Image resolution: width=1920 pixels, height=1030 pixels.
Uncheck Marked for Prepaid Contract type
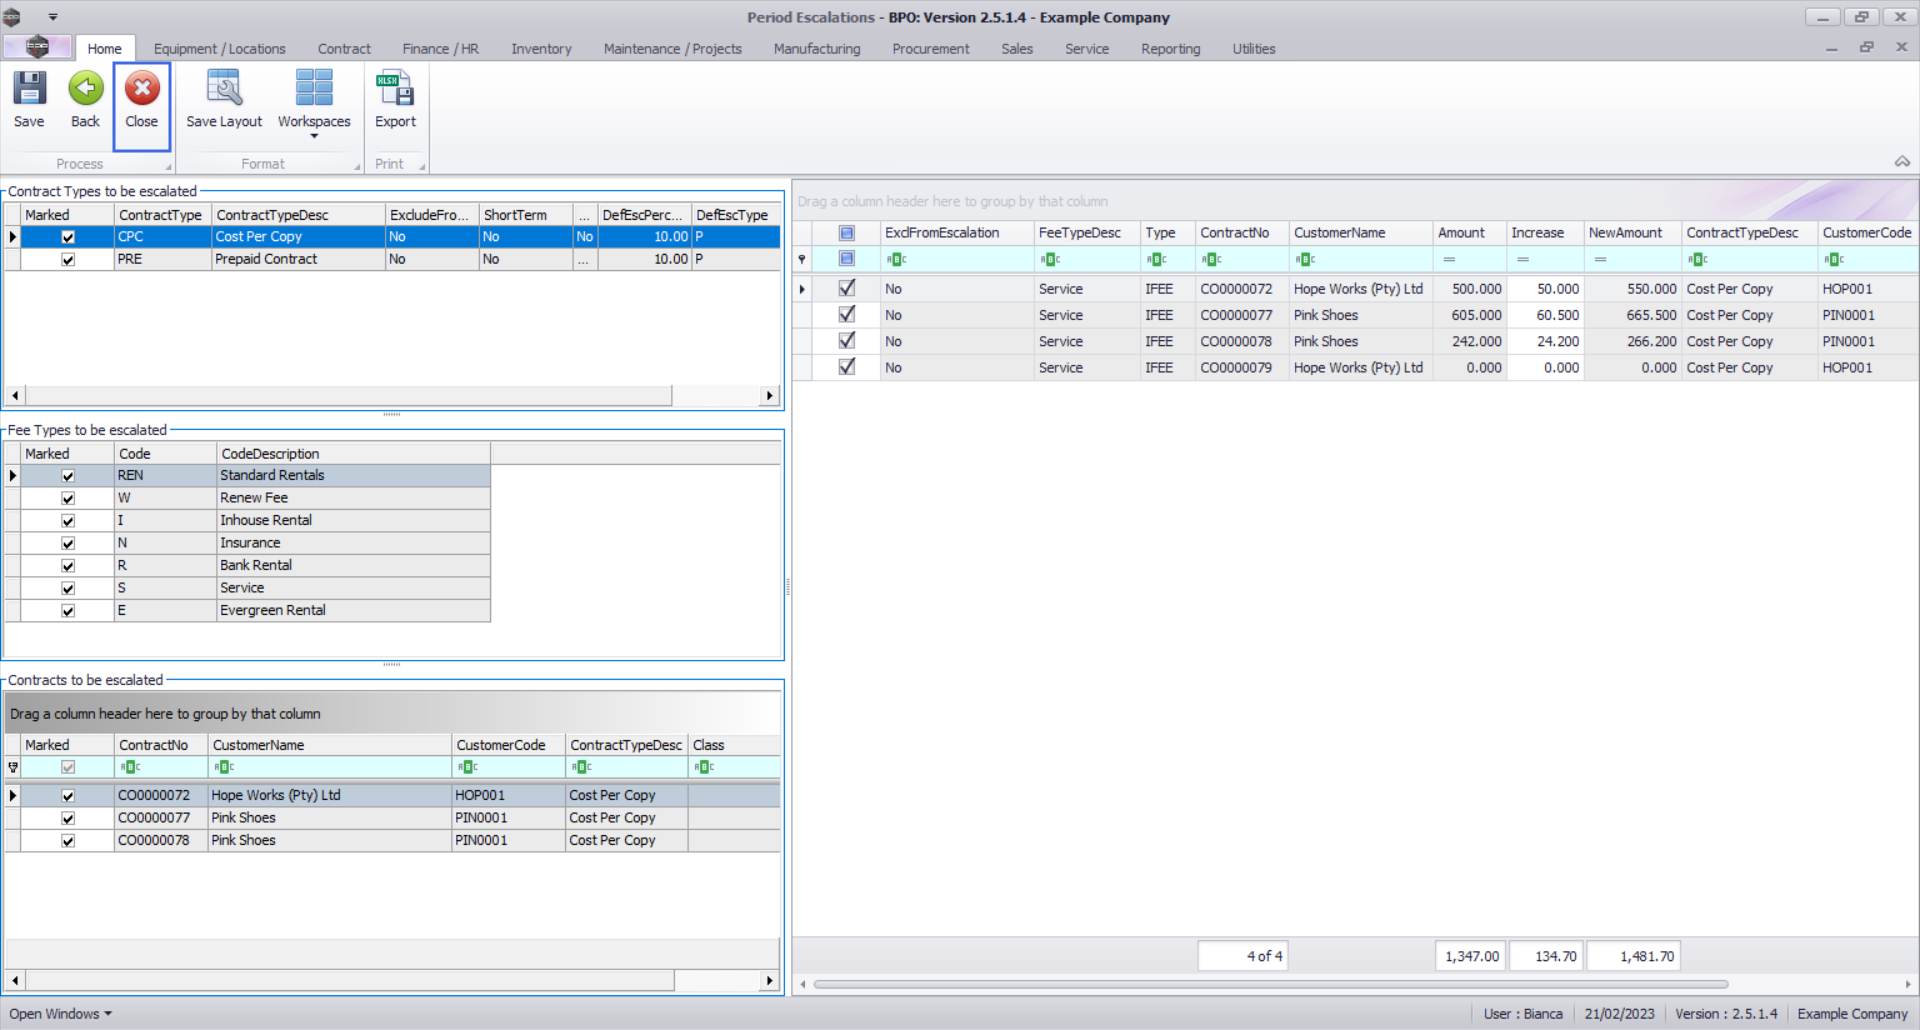68,260
